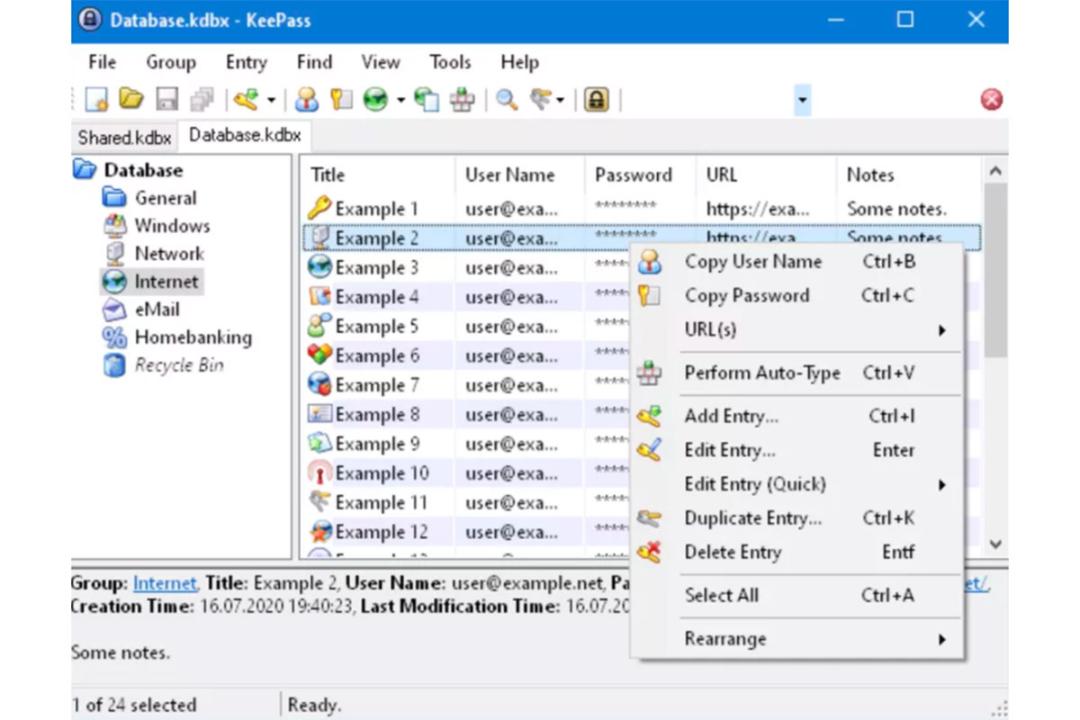Select the Homebanking group
Viewport: 1080px width, 720px height.
194,337
